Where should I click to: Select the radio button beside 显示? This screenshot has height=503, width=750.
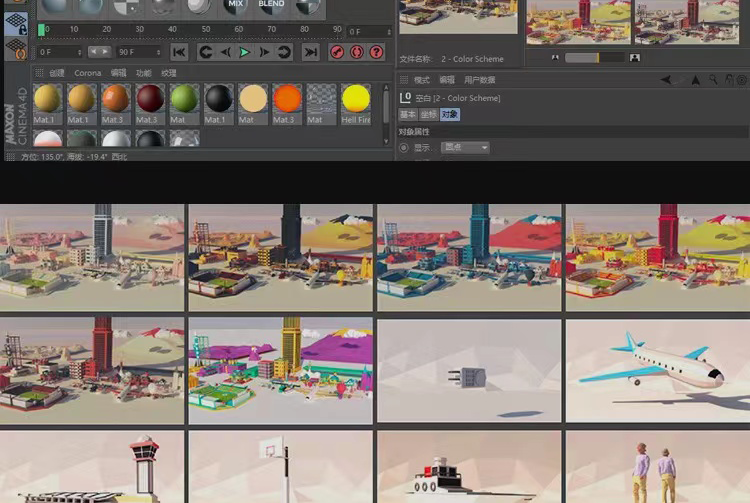point(404,148)
